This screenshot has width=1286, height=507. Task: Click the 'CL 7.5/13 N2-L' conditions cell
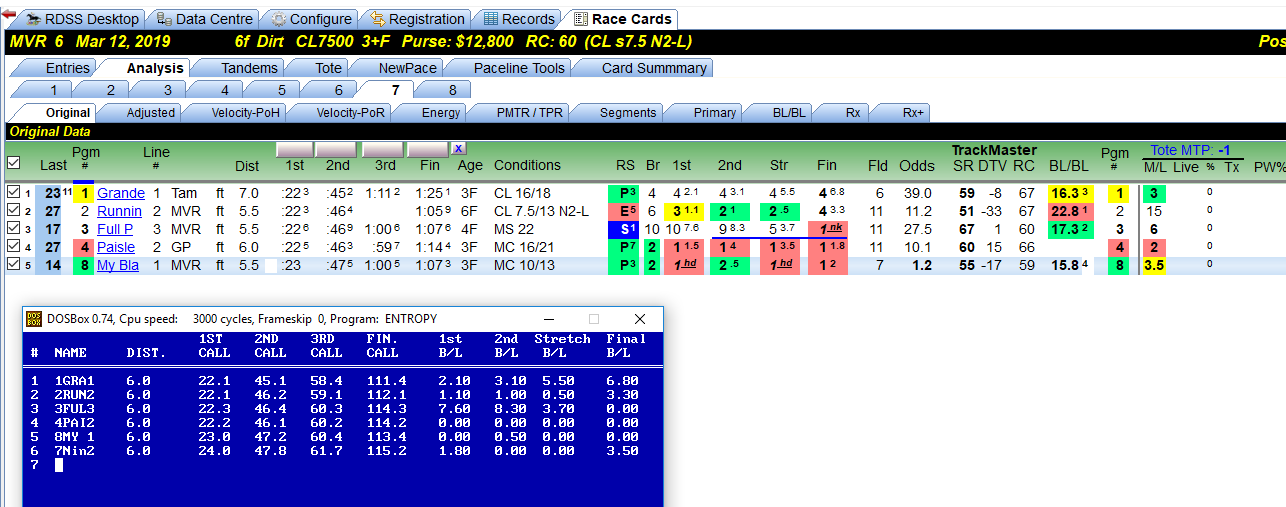[x=541, y=211]
